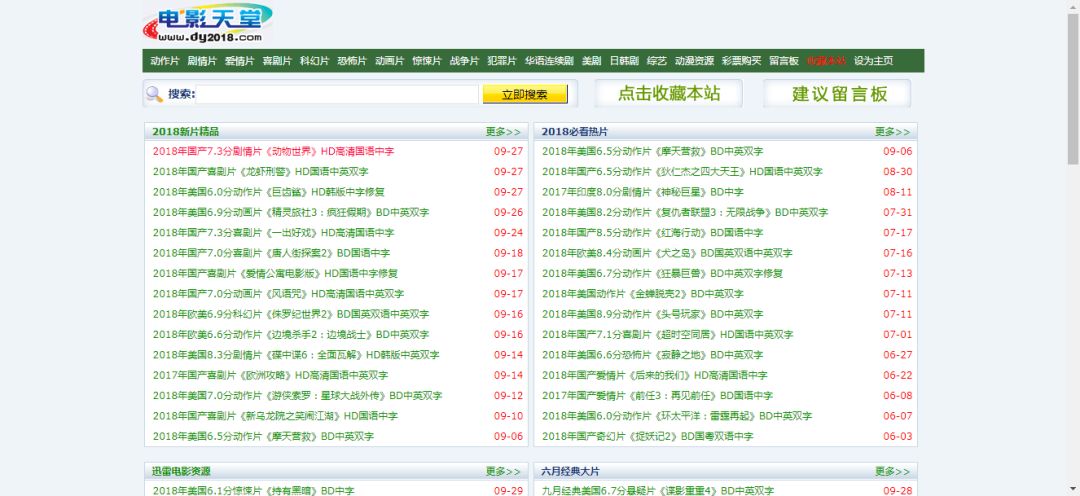Expand 更多>> for 迅雷电影资源
Screen dimensions: 1080x496
(x=503, y=471)
